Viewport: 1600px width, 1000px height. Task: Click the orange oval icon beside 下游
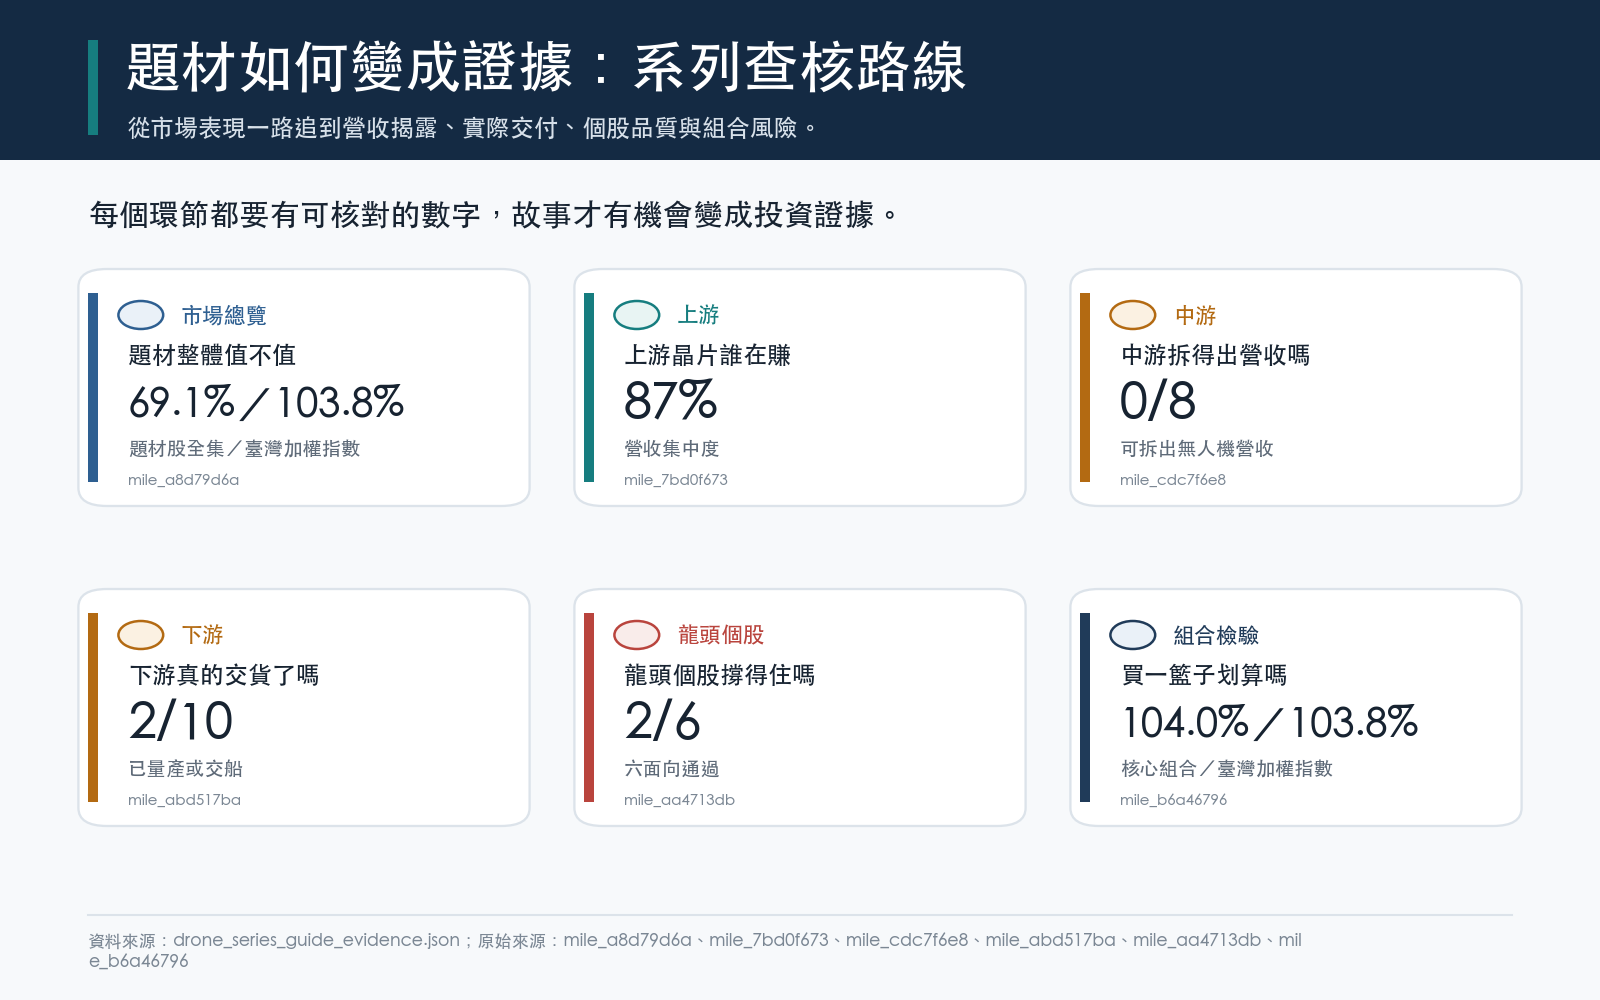click(x=141, y=635)
